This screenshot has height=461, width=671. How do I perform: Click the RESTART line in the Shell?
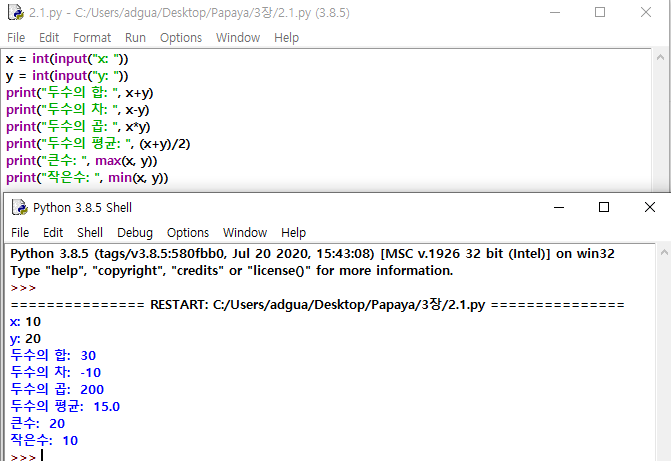pos(317,305)
